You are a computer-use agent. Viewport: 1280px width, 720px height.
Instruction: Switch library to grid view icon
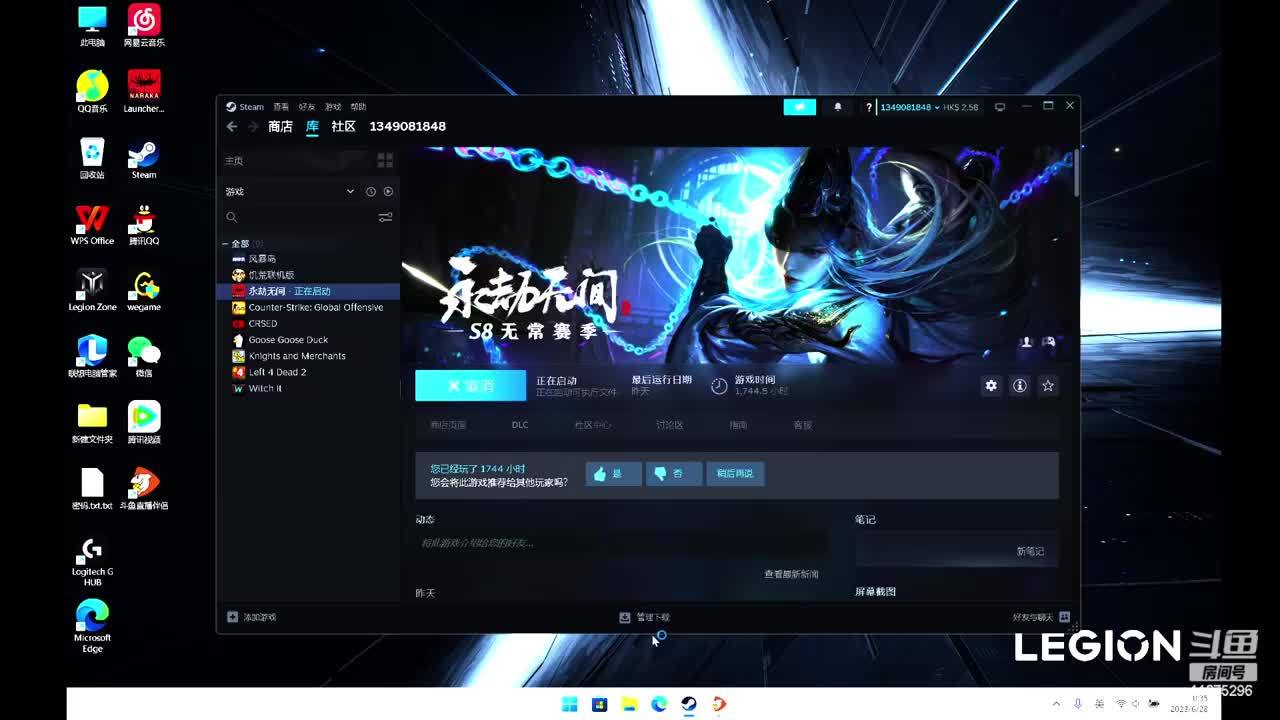click(385, 160)
